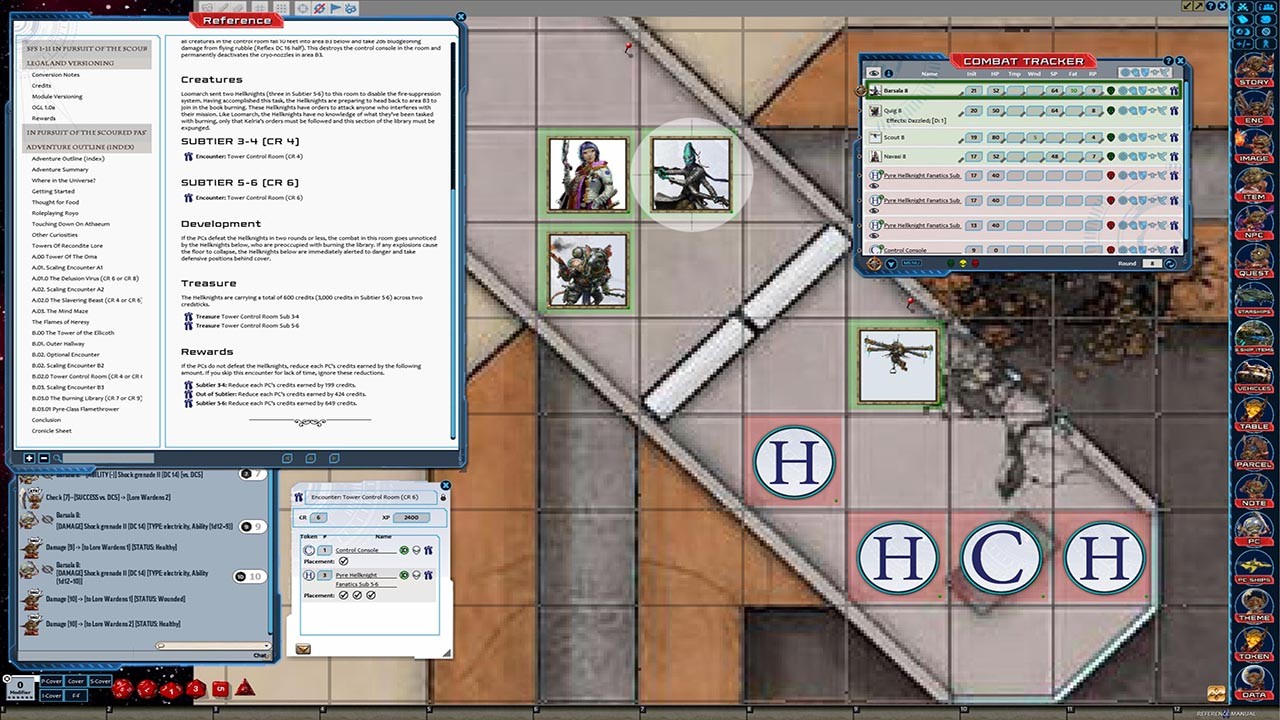1280x720 pixels.
Task: Roll the red d20 from the dice tray
Action: (124, 687)
